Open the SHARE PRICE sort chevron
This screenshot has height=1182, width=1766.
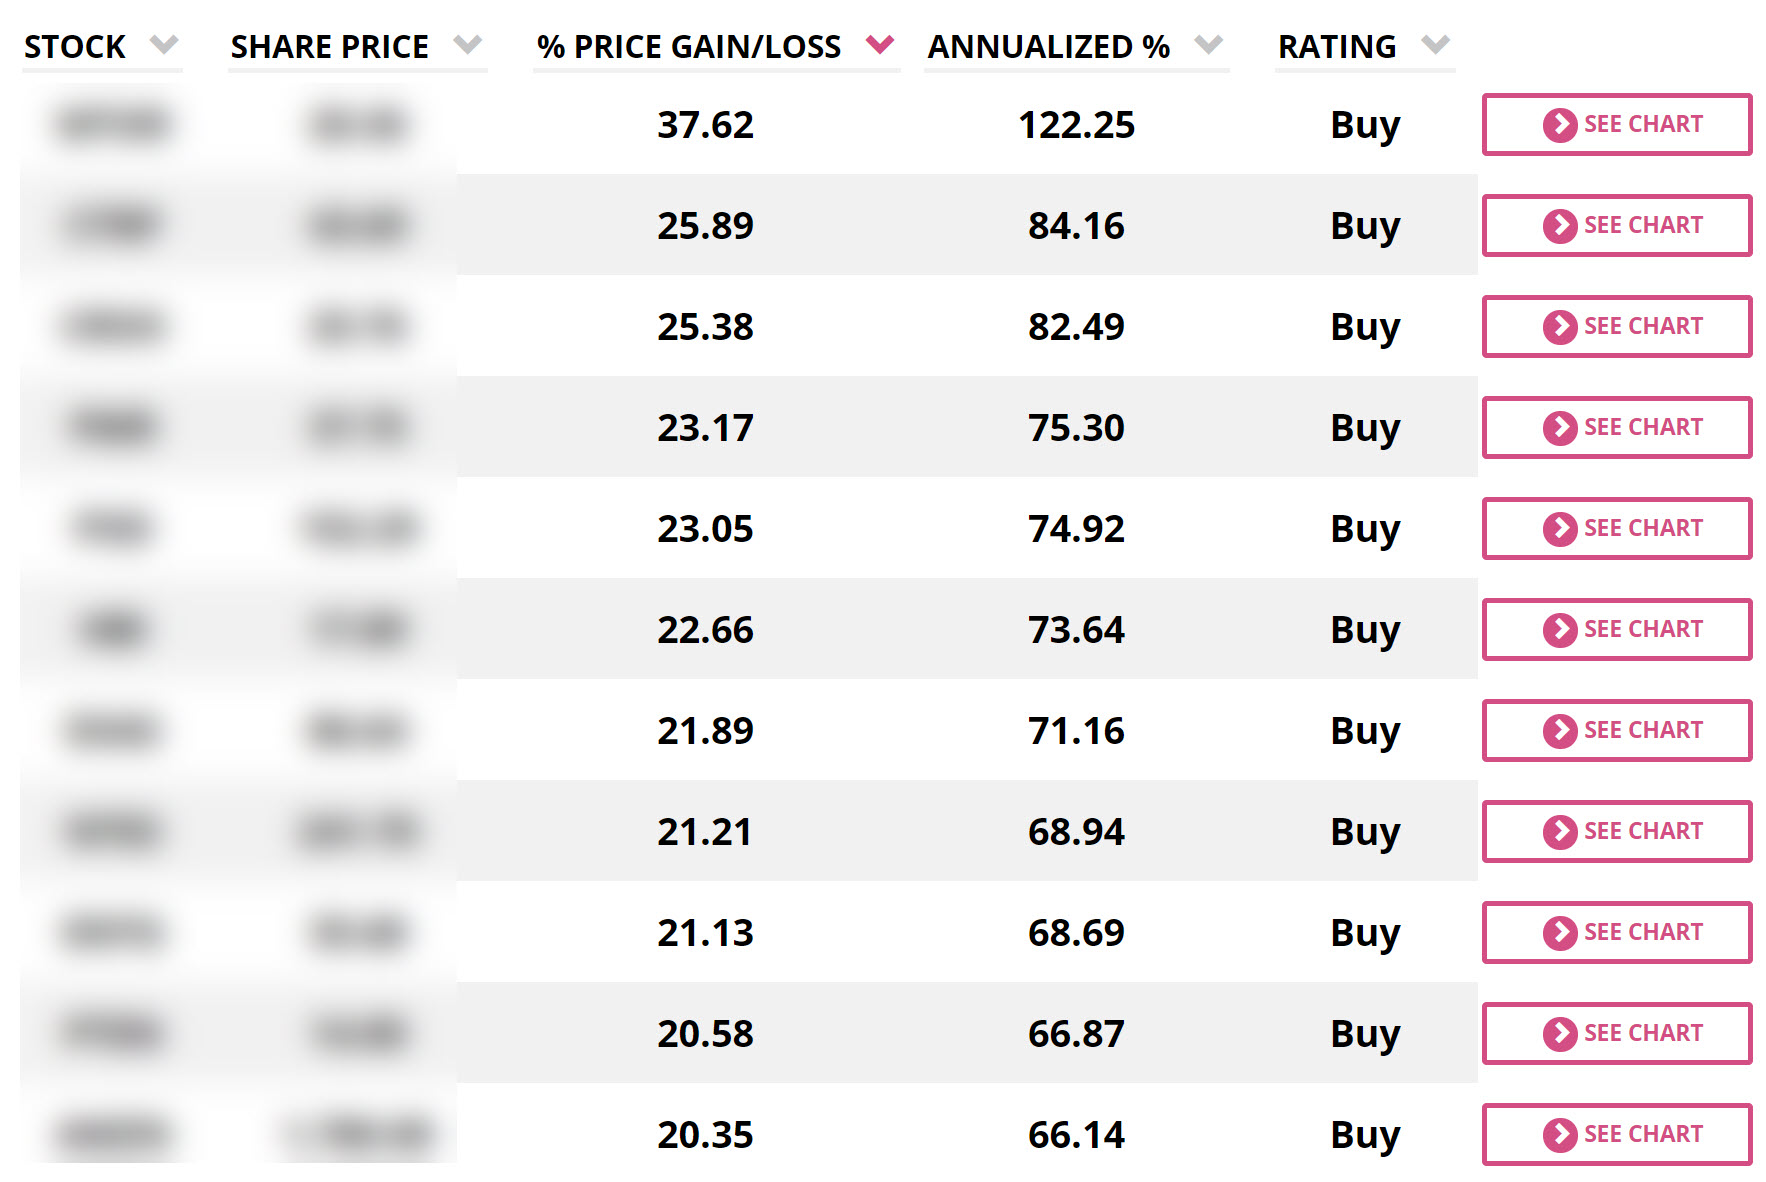pos(468,44)
